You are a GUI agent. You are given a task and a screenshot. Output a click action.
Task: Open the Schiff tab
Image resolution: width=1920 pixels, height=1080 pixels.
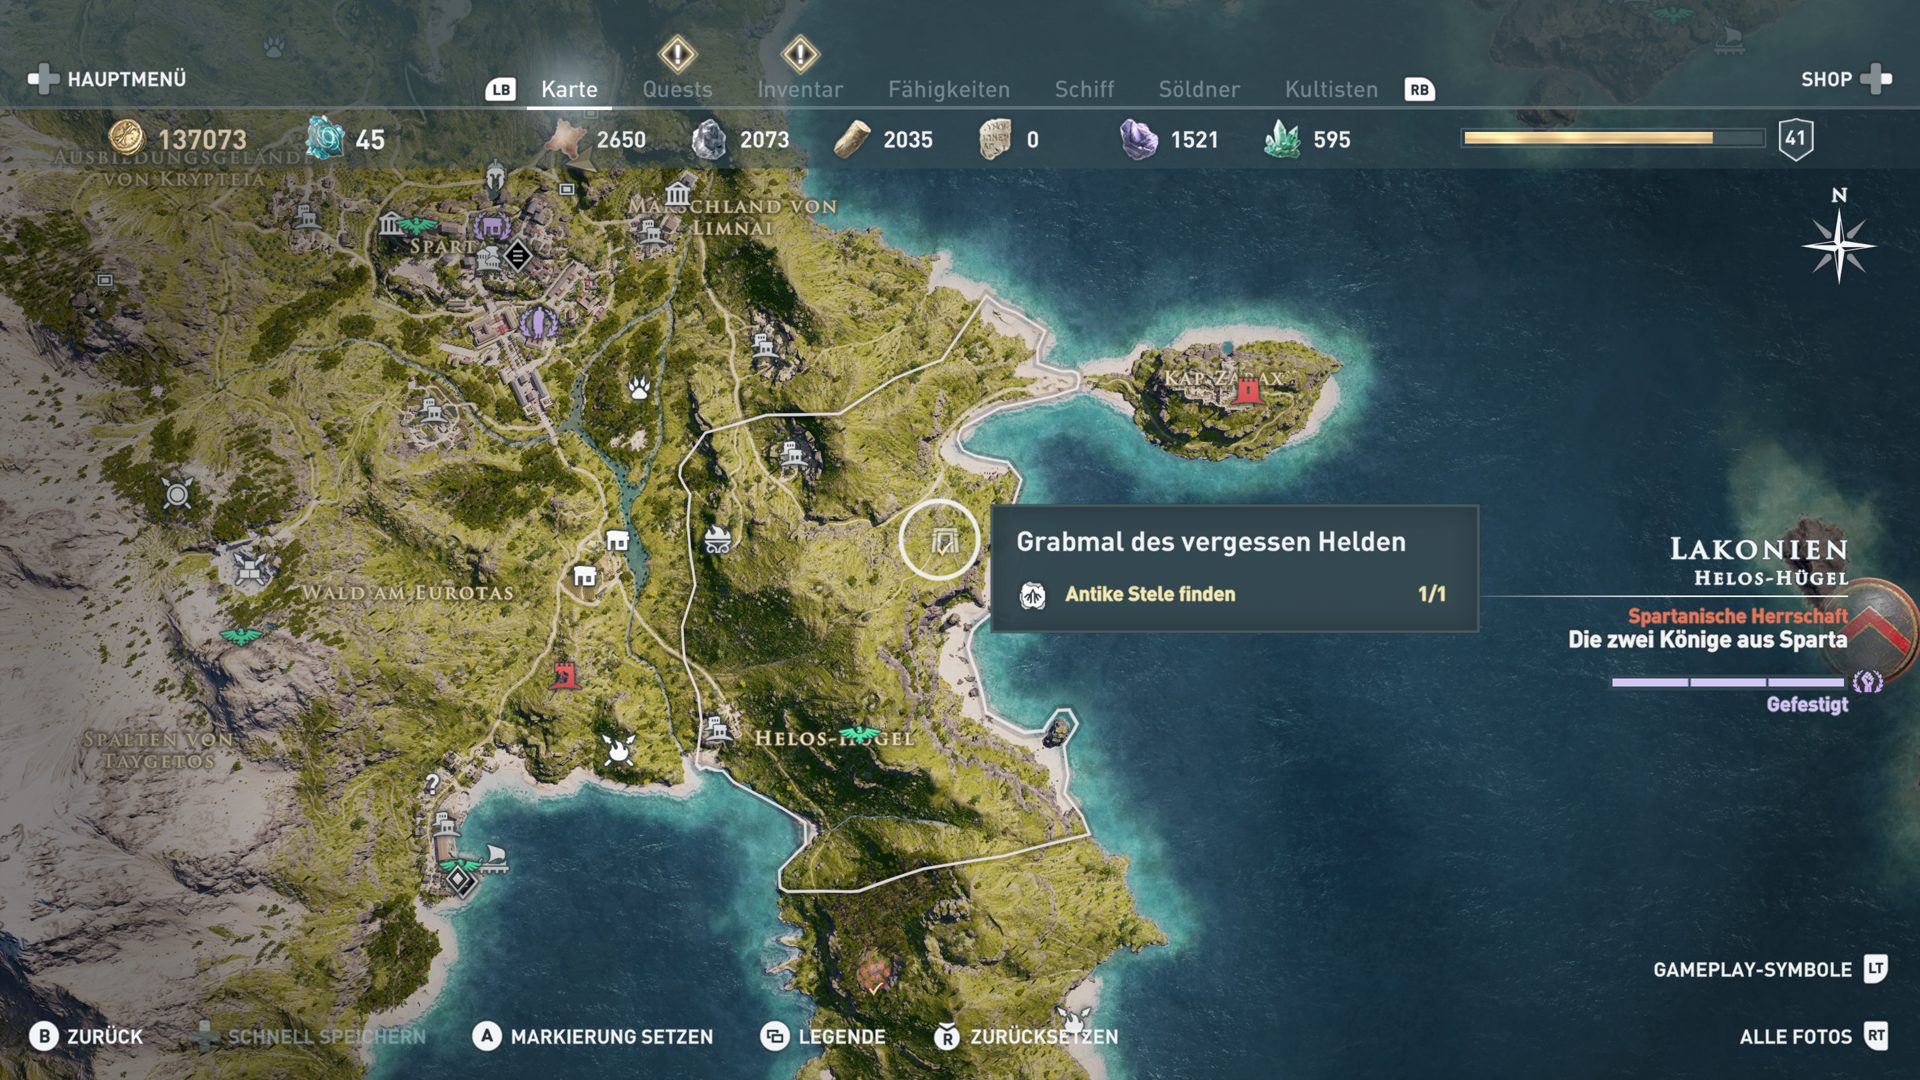point(1084,89)
